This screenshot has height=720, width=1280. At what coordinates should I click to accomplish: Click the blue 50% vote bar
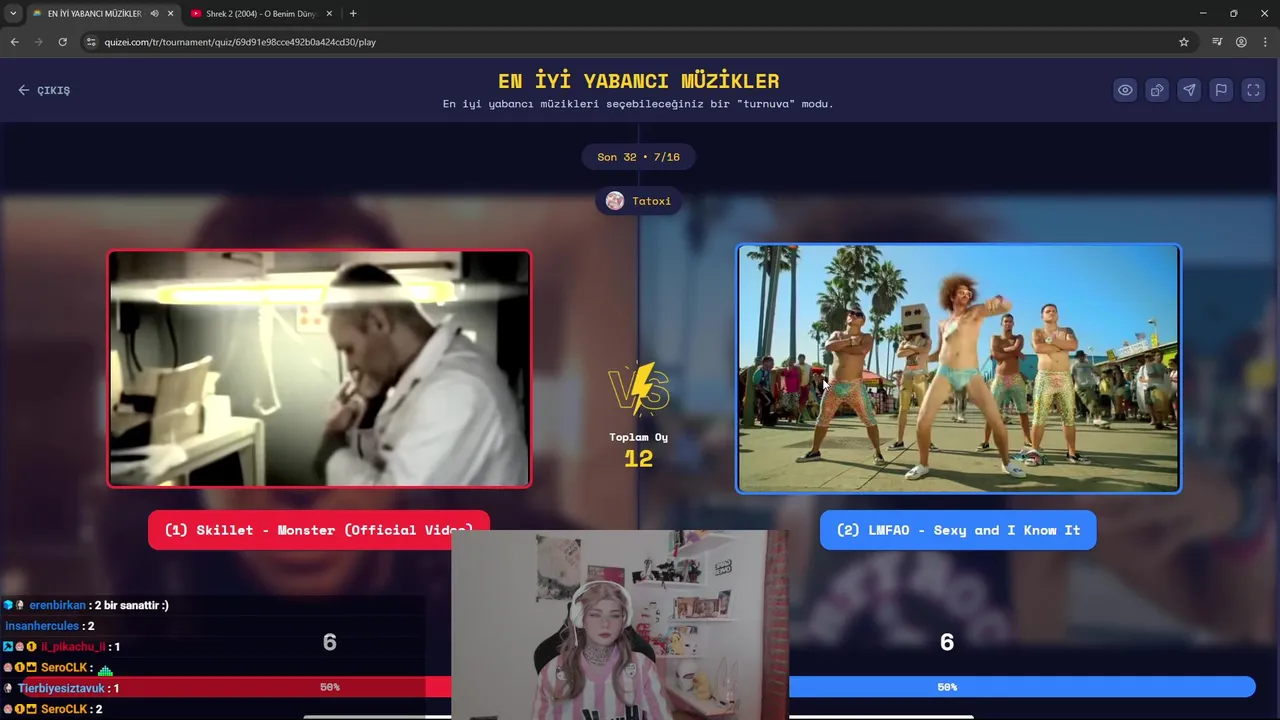(x=1021, y=687)
